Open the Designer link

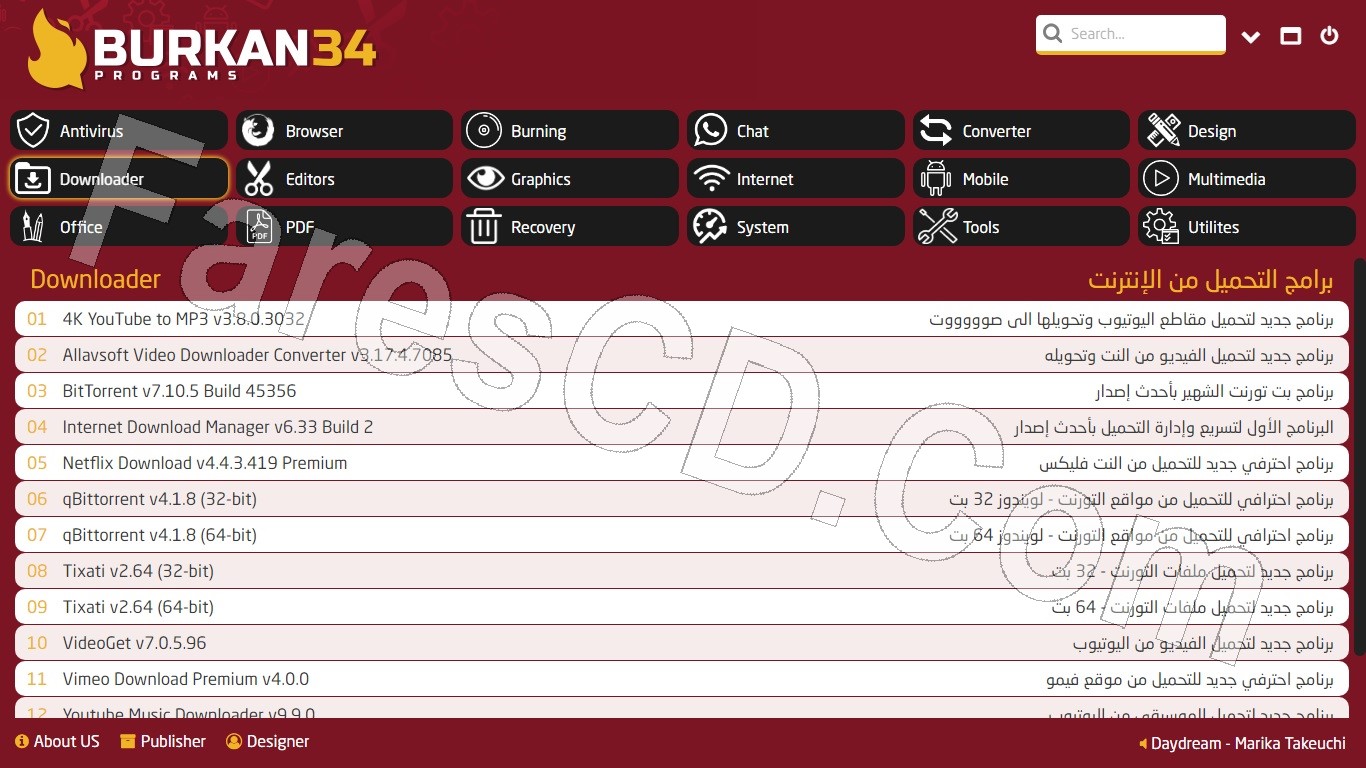point(268,741)
